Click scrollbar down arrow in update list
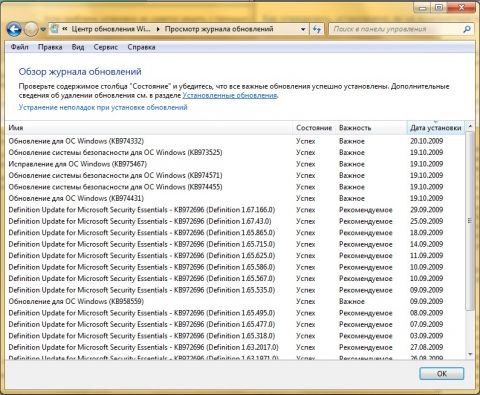Viewport: 480px width, 395px height. [470, 354]
